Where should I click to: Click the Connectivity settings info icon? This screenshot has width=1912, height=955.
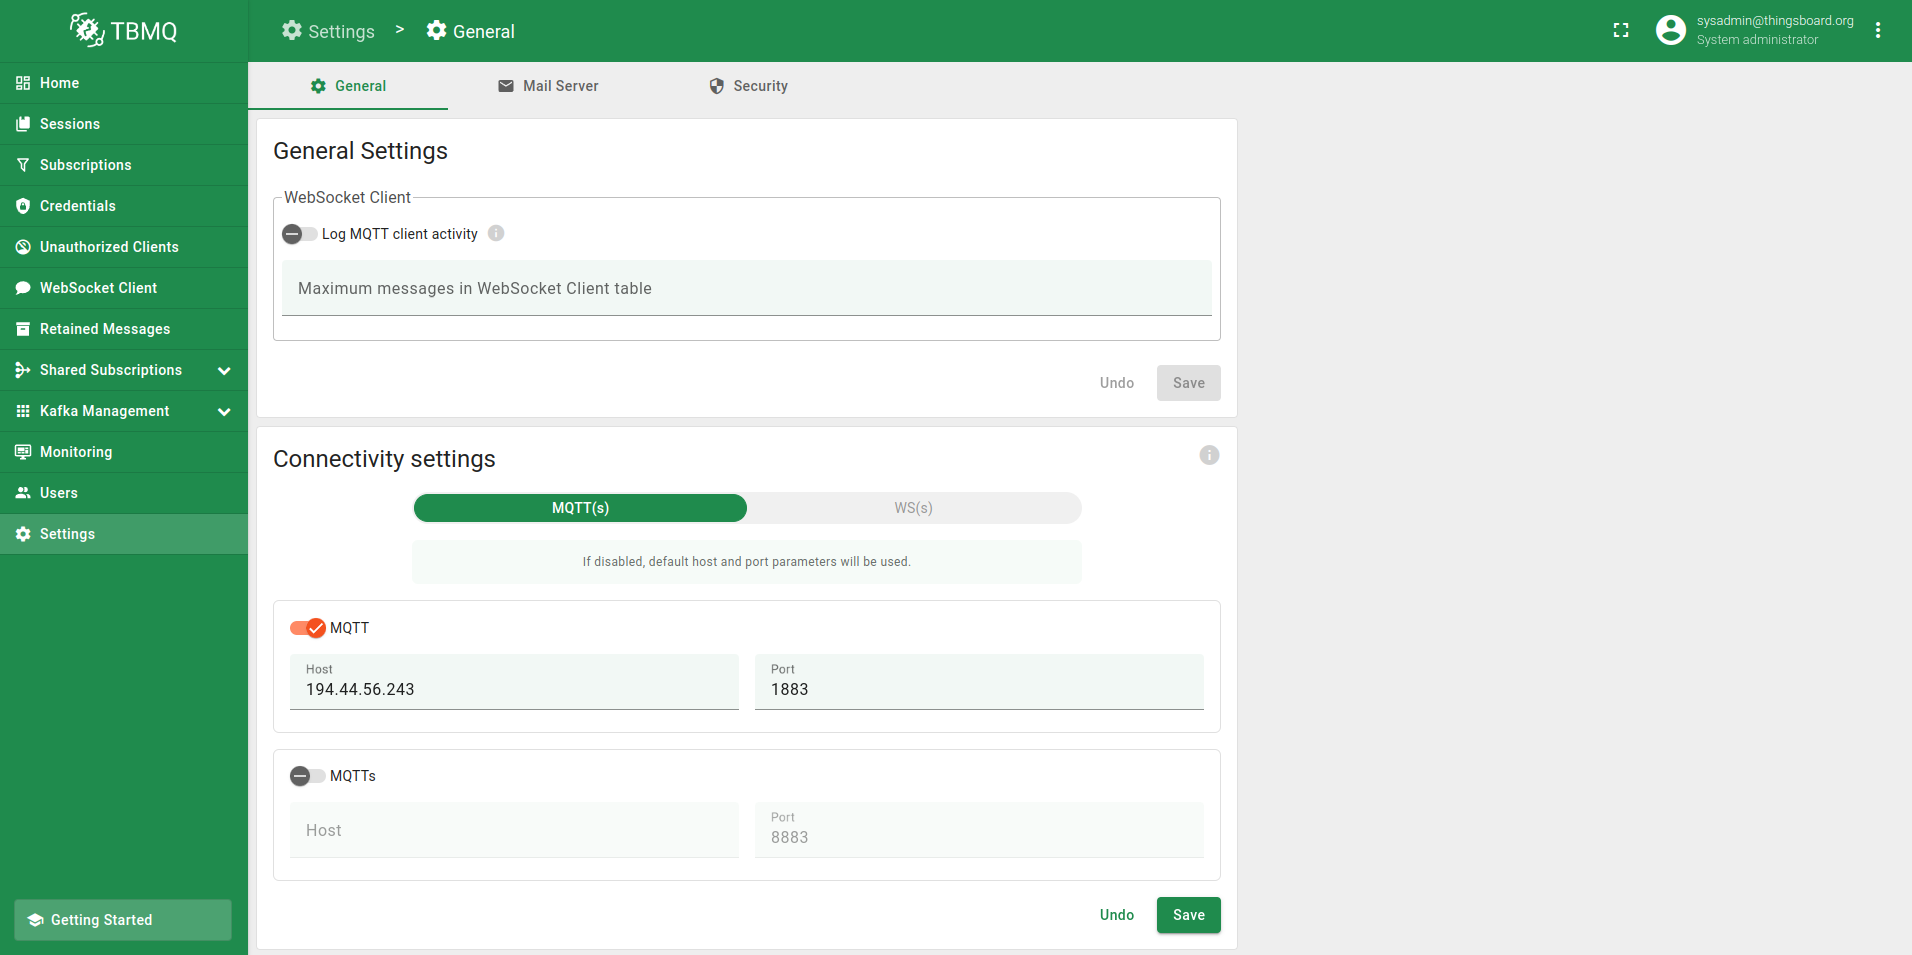coord(1209,456)
